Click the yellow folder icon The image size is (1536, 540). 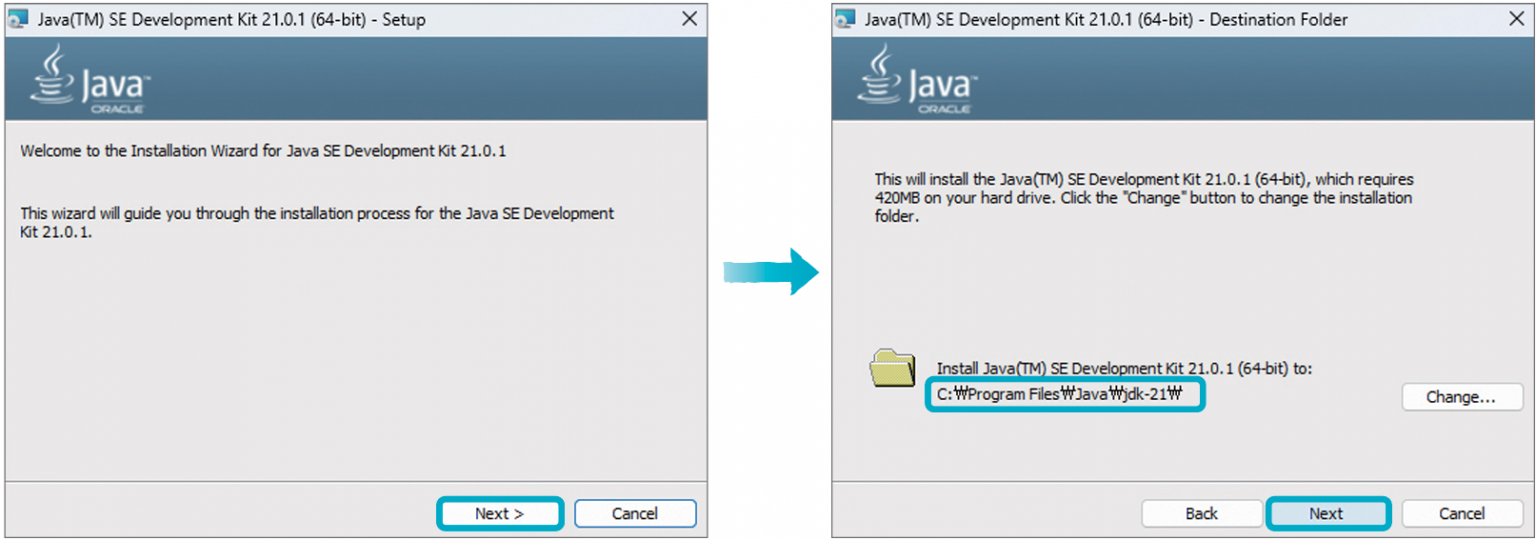tap(893, 368)
